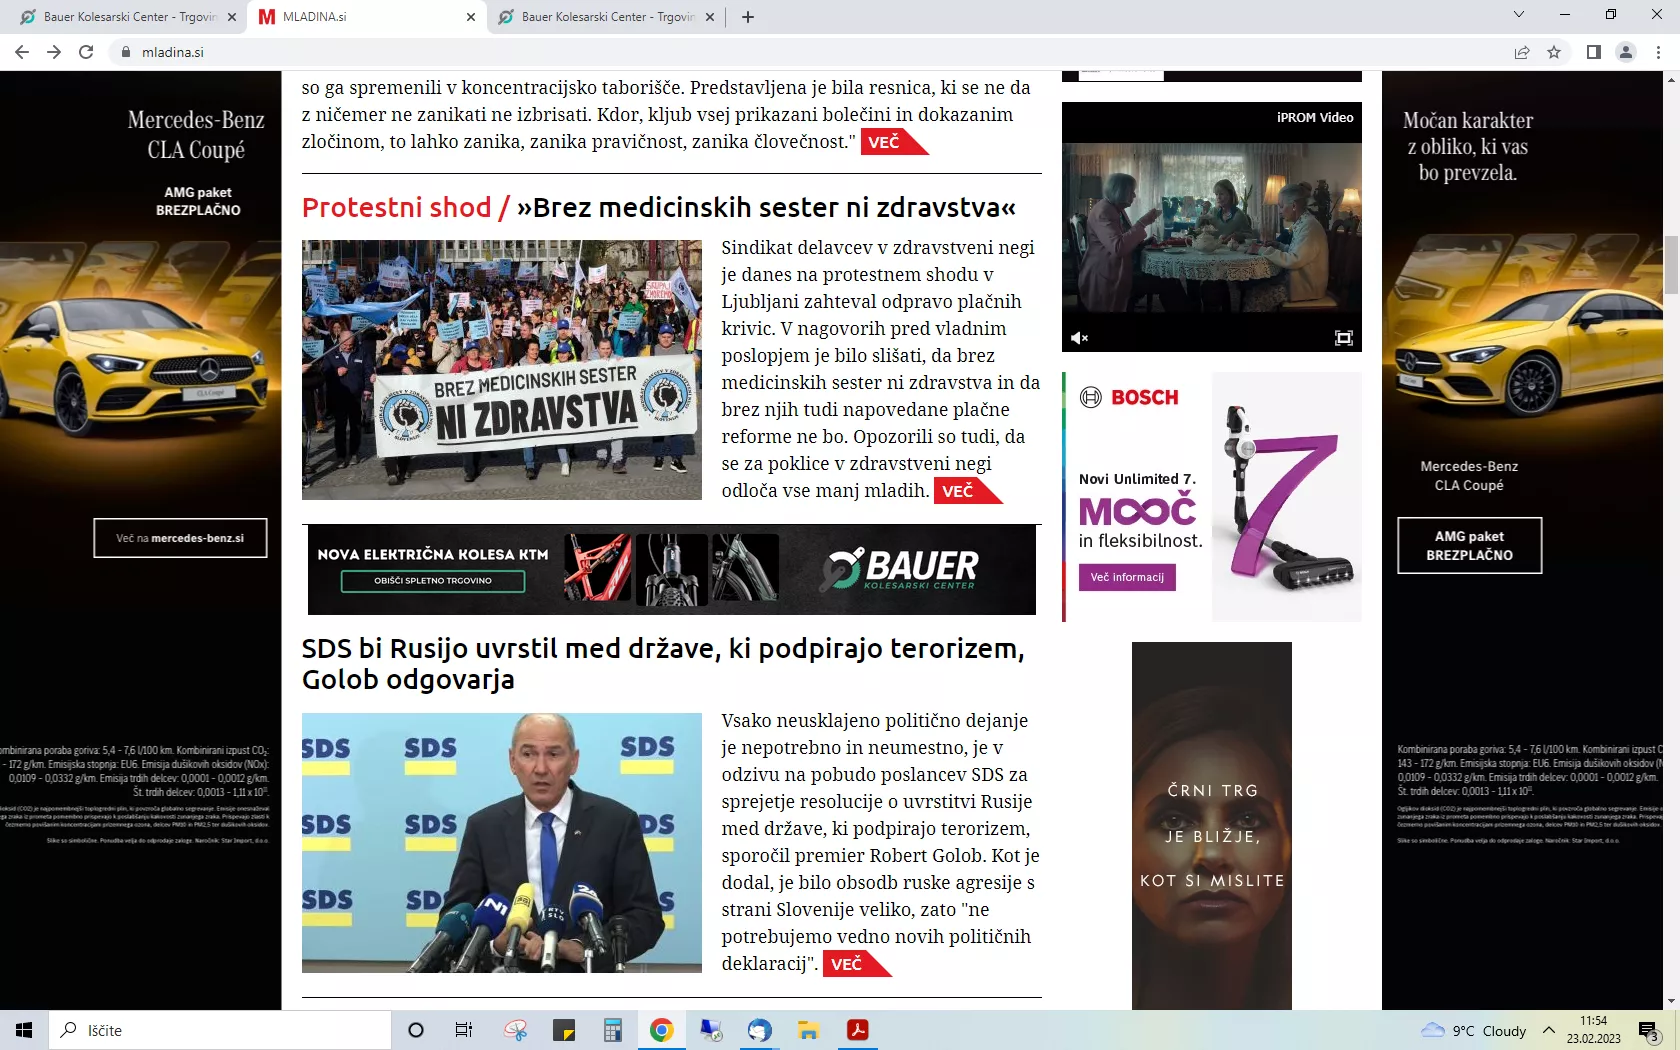
Task: Click the browser back arrow
Action: click(22, 52)
